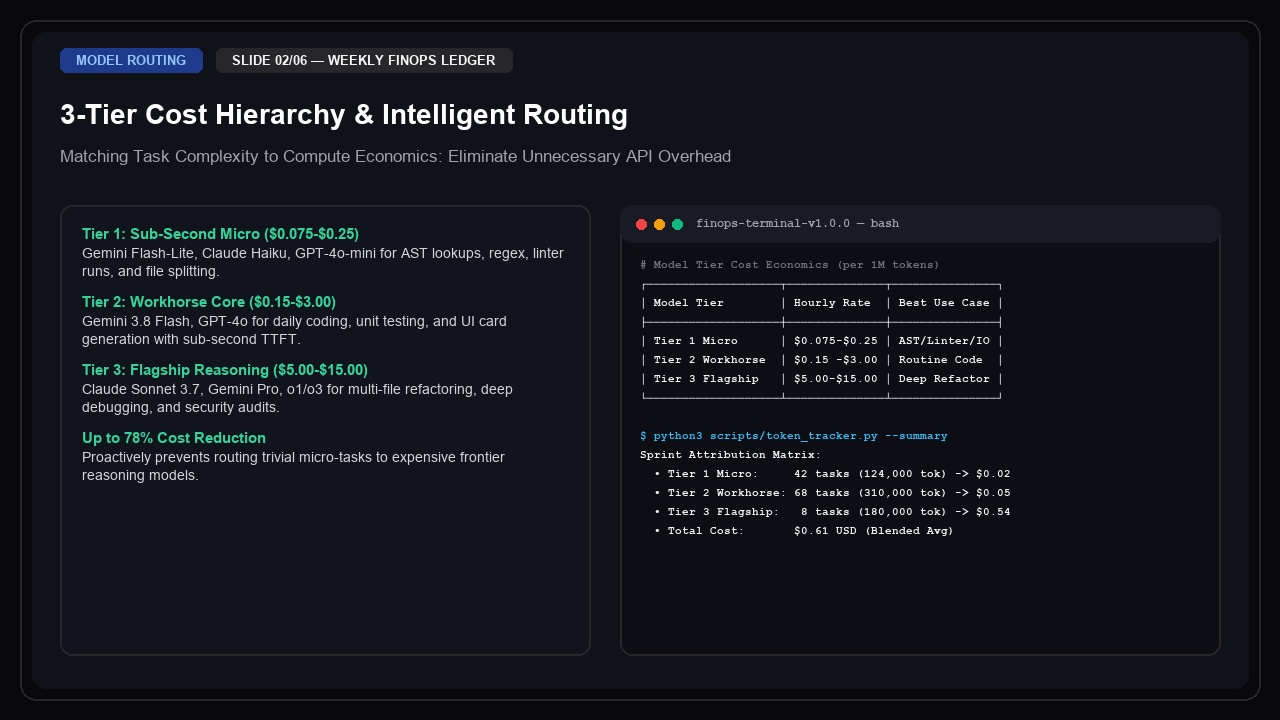Click the 'AST/Linter/IO' use case cell
Screen dimensions: 1280x720
tap(944, 341)
